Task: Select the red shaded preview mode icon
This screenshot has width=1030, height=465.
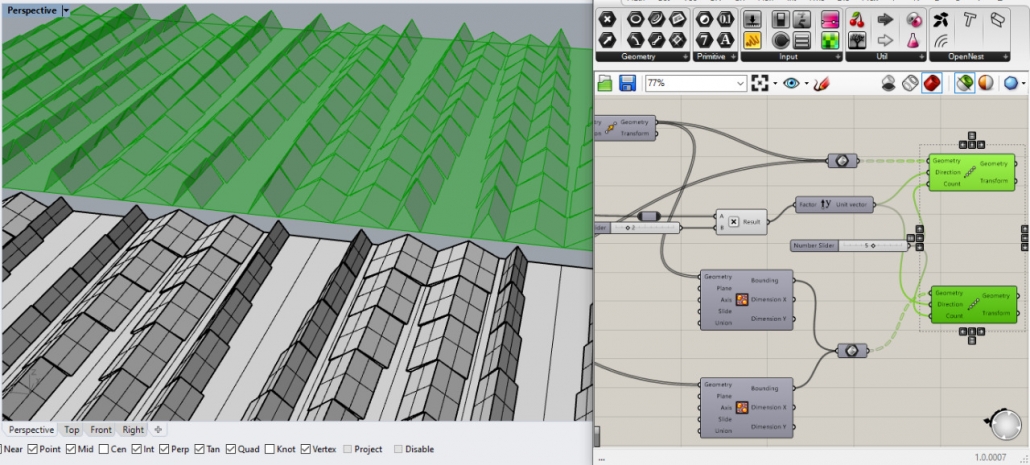Action: 931,83
